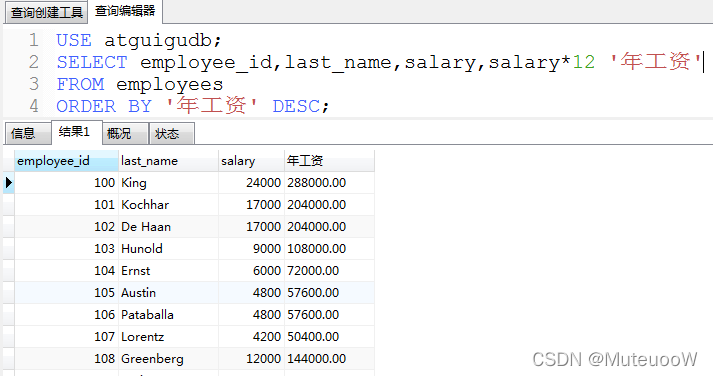713x376 pixels.
Task: Open the 信息 result tab
Action: [27, 133]
